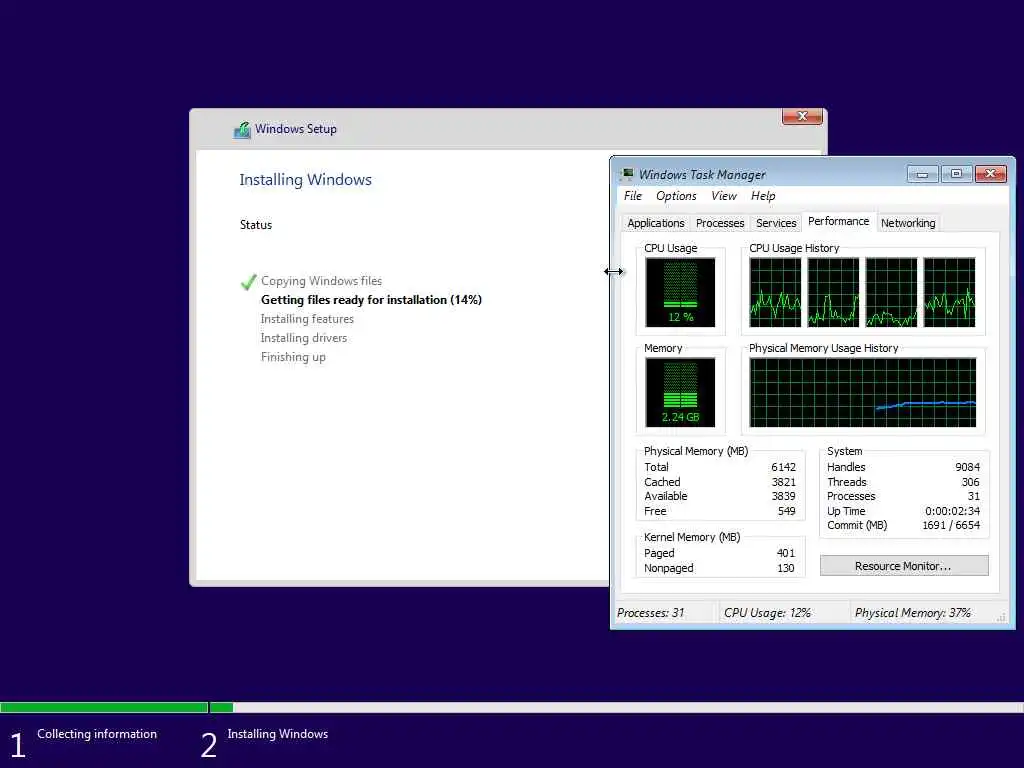Open the File menu in Task Manager
The width and height of the screenshot is (1024, 768).
coord(632,196)
